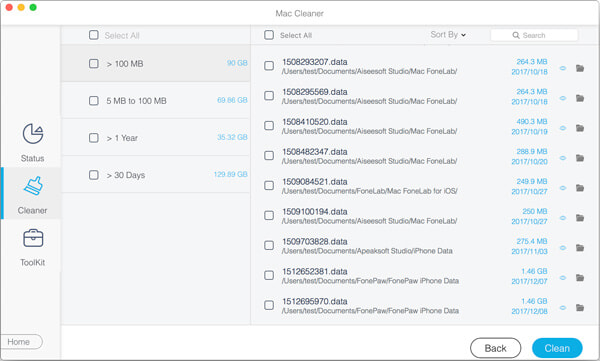Click the 129.89 GB size value

(230, 175)
